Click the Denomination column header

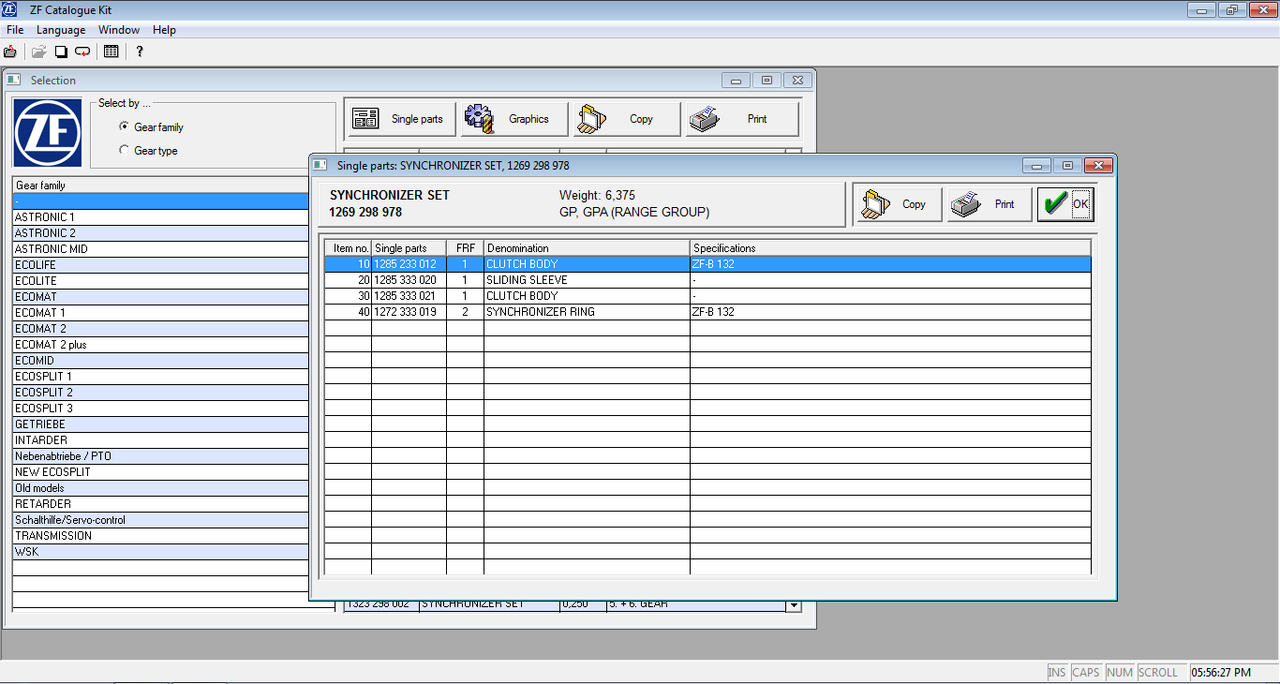[587, 248]
